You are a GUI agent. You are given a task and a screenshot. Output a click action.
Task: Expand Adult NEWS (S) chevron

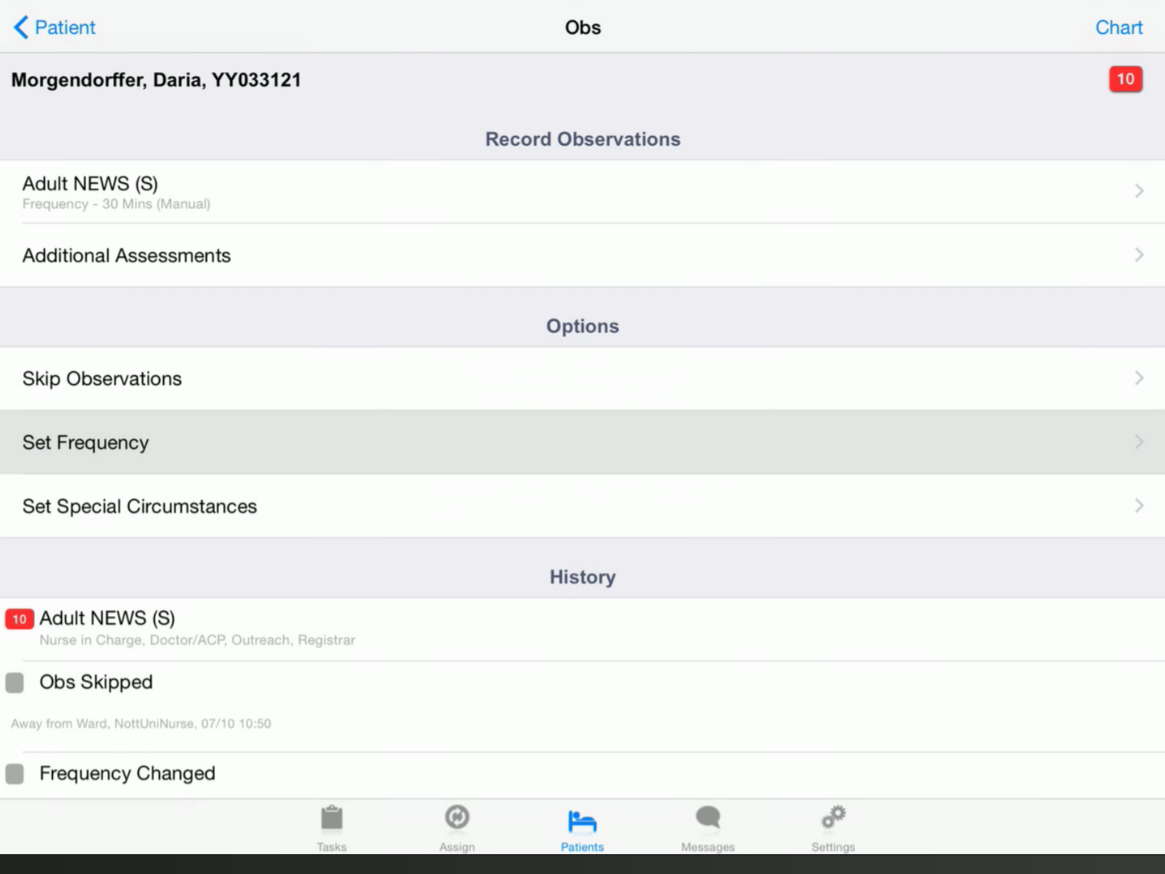pos(1139,191)
